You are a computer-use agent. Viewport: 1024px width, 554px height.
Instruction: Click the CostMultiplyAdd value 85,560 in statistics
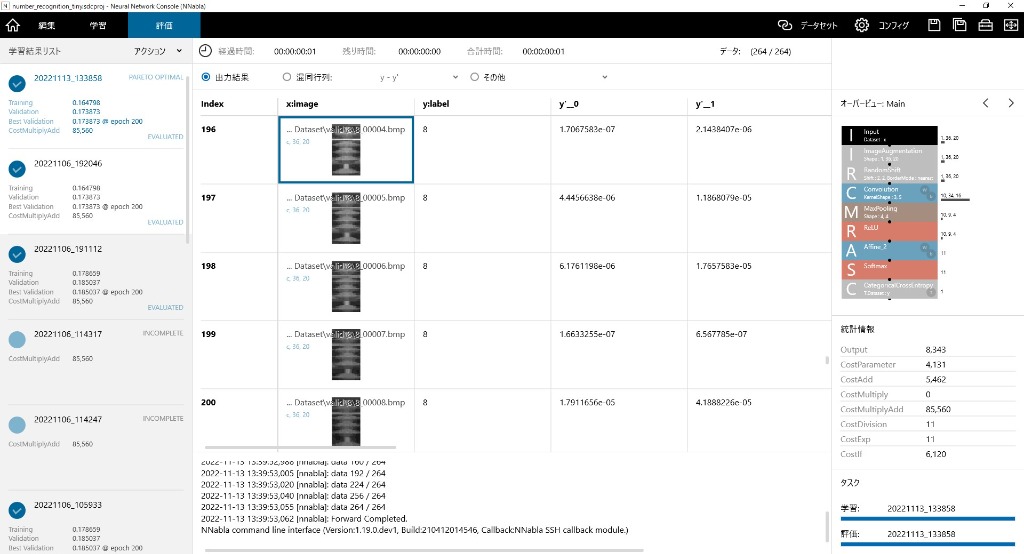[938, 409]
